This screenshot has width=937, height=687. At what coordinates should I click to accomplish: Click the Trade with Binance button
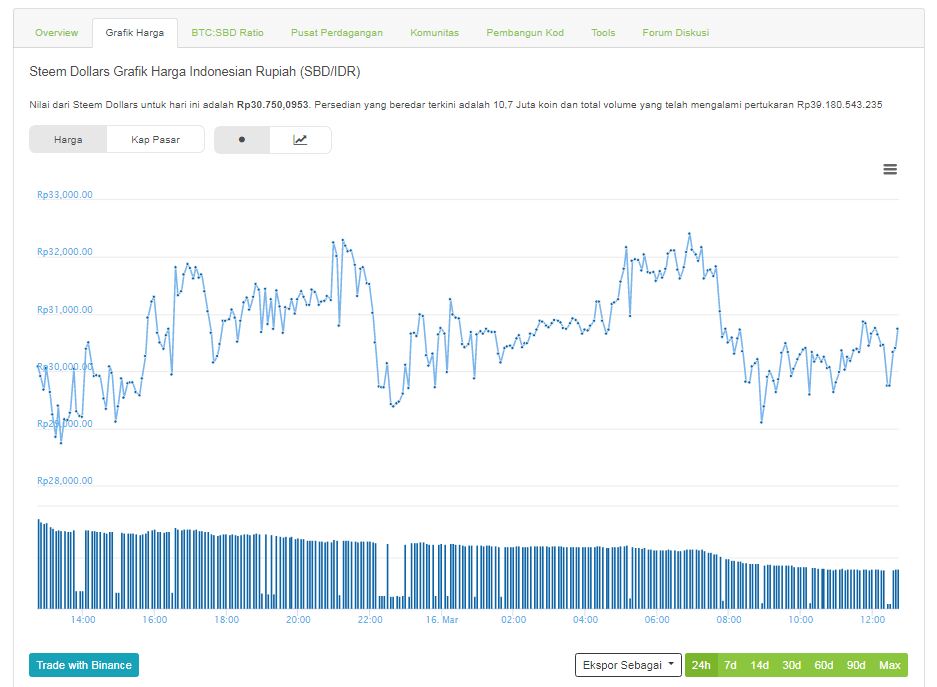84,665
